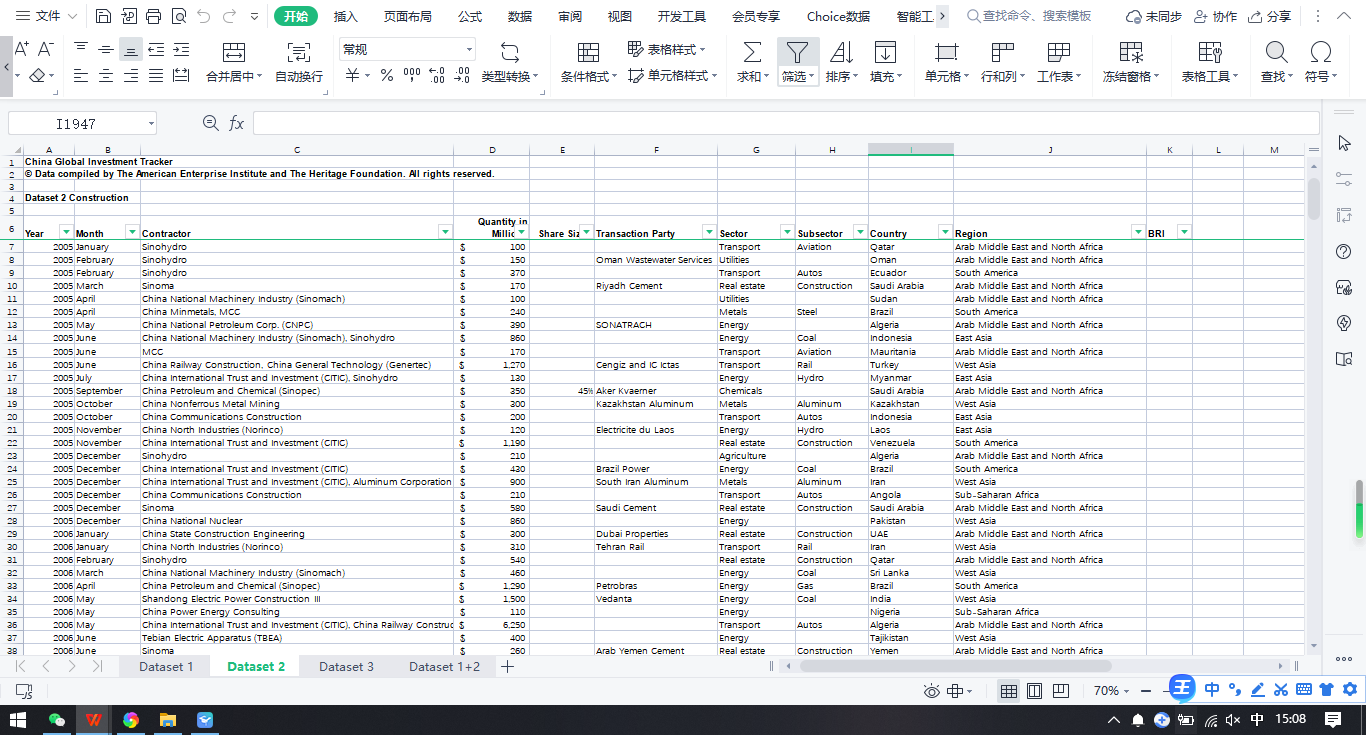Expand the number format combo box
Screen dimensions: 1366x735
tap(469, 50)
